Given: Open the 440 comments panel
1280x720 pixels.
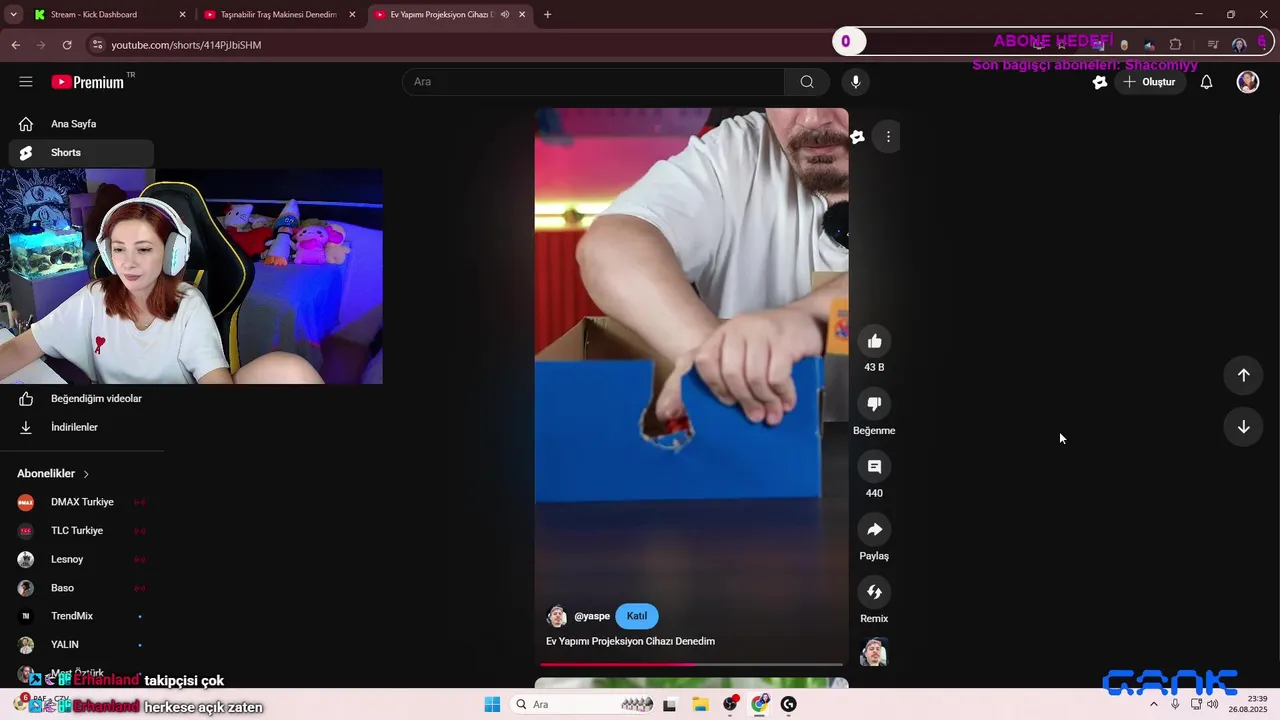Looking at the screenshot, I should tap(874, 467).
